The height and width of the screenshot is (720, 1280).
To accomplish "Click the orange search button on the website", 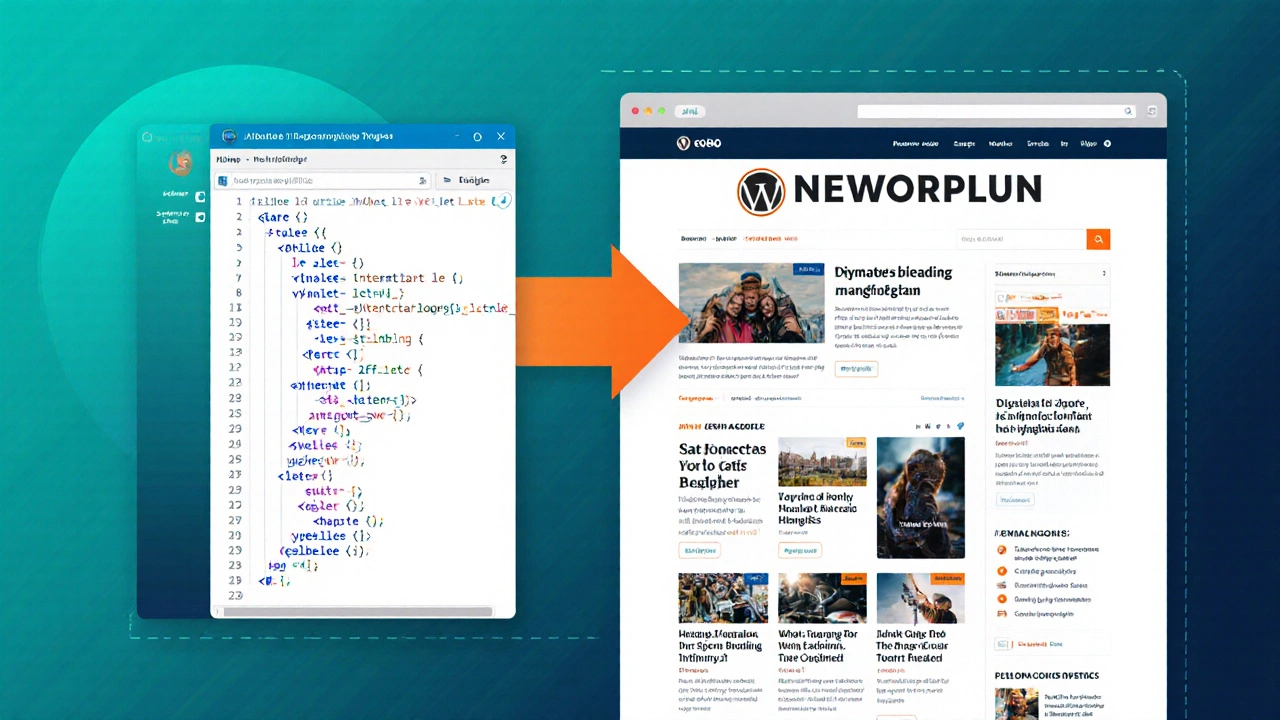I will [1098, 239].
